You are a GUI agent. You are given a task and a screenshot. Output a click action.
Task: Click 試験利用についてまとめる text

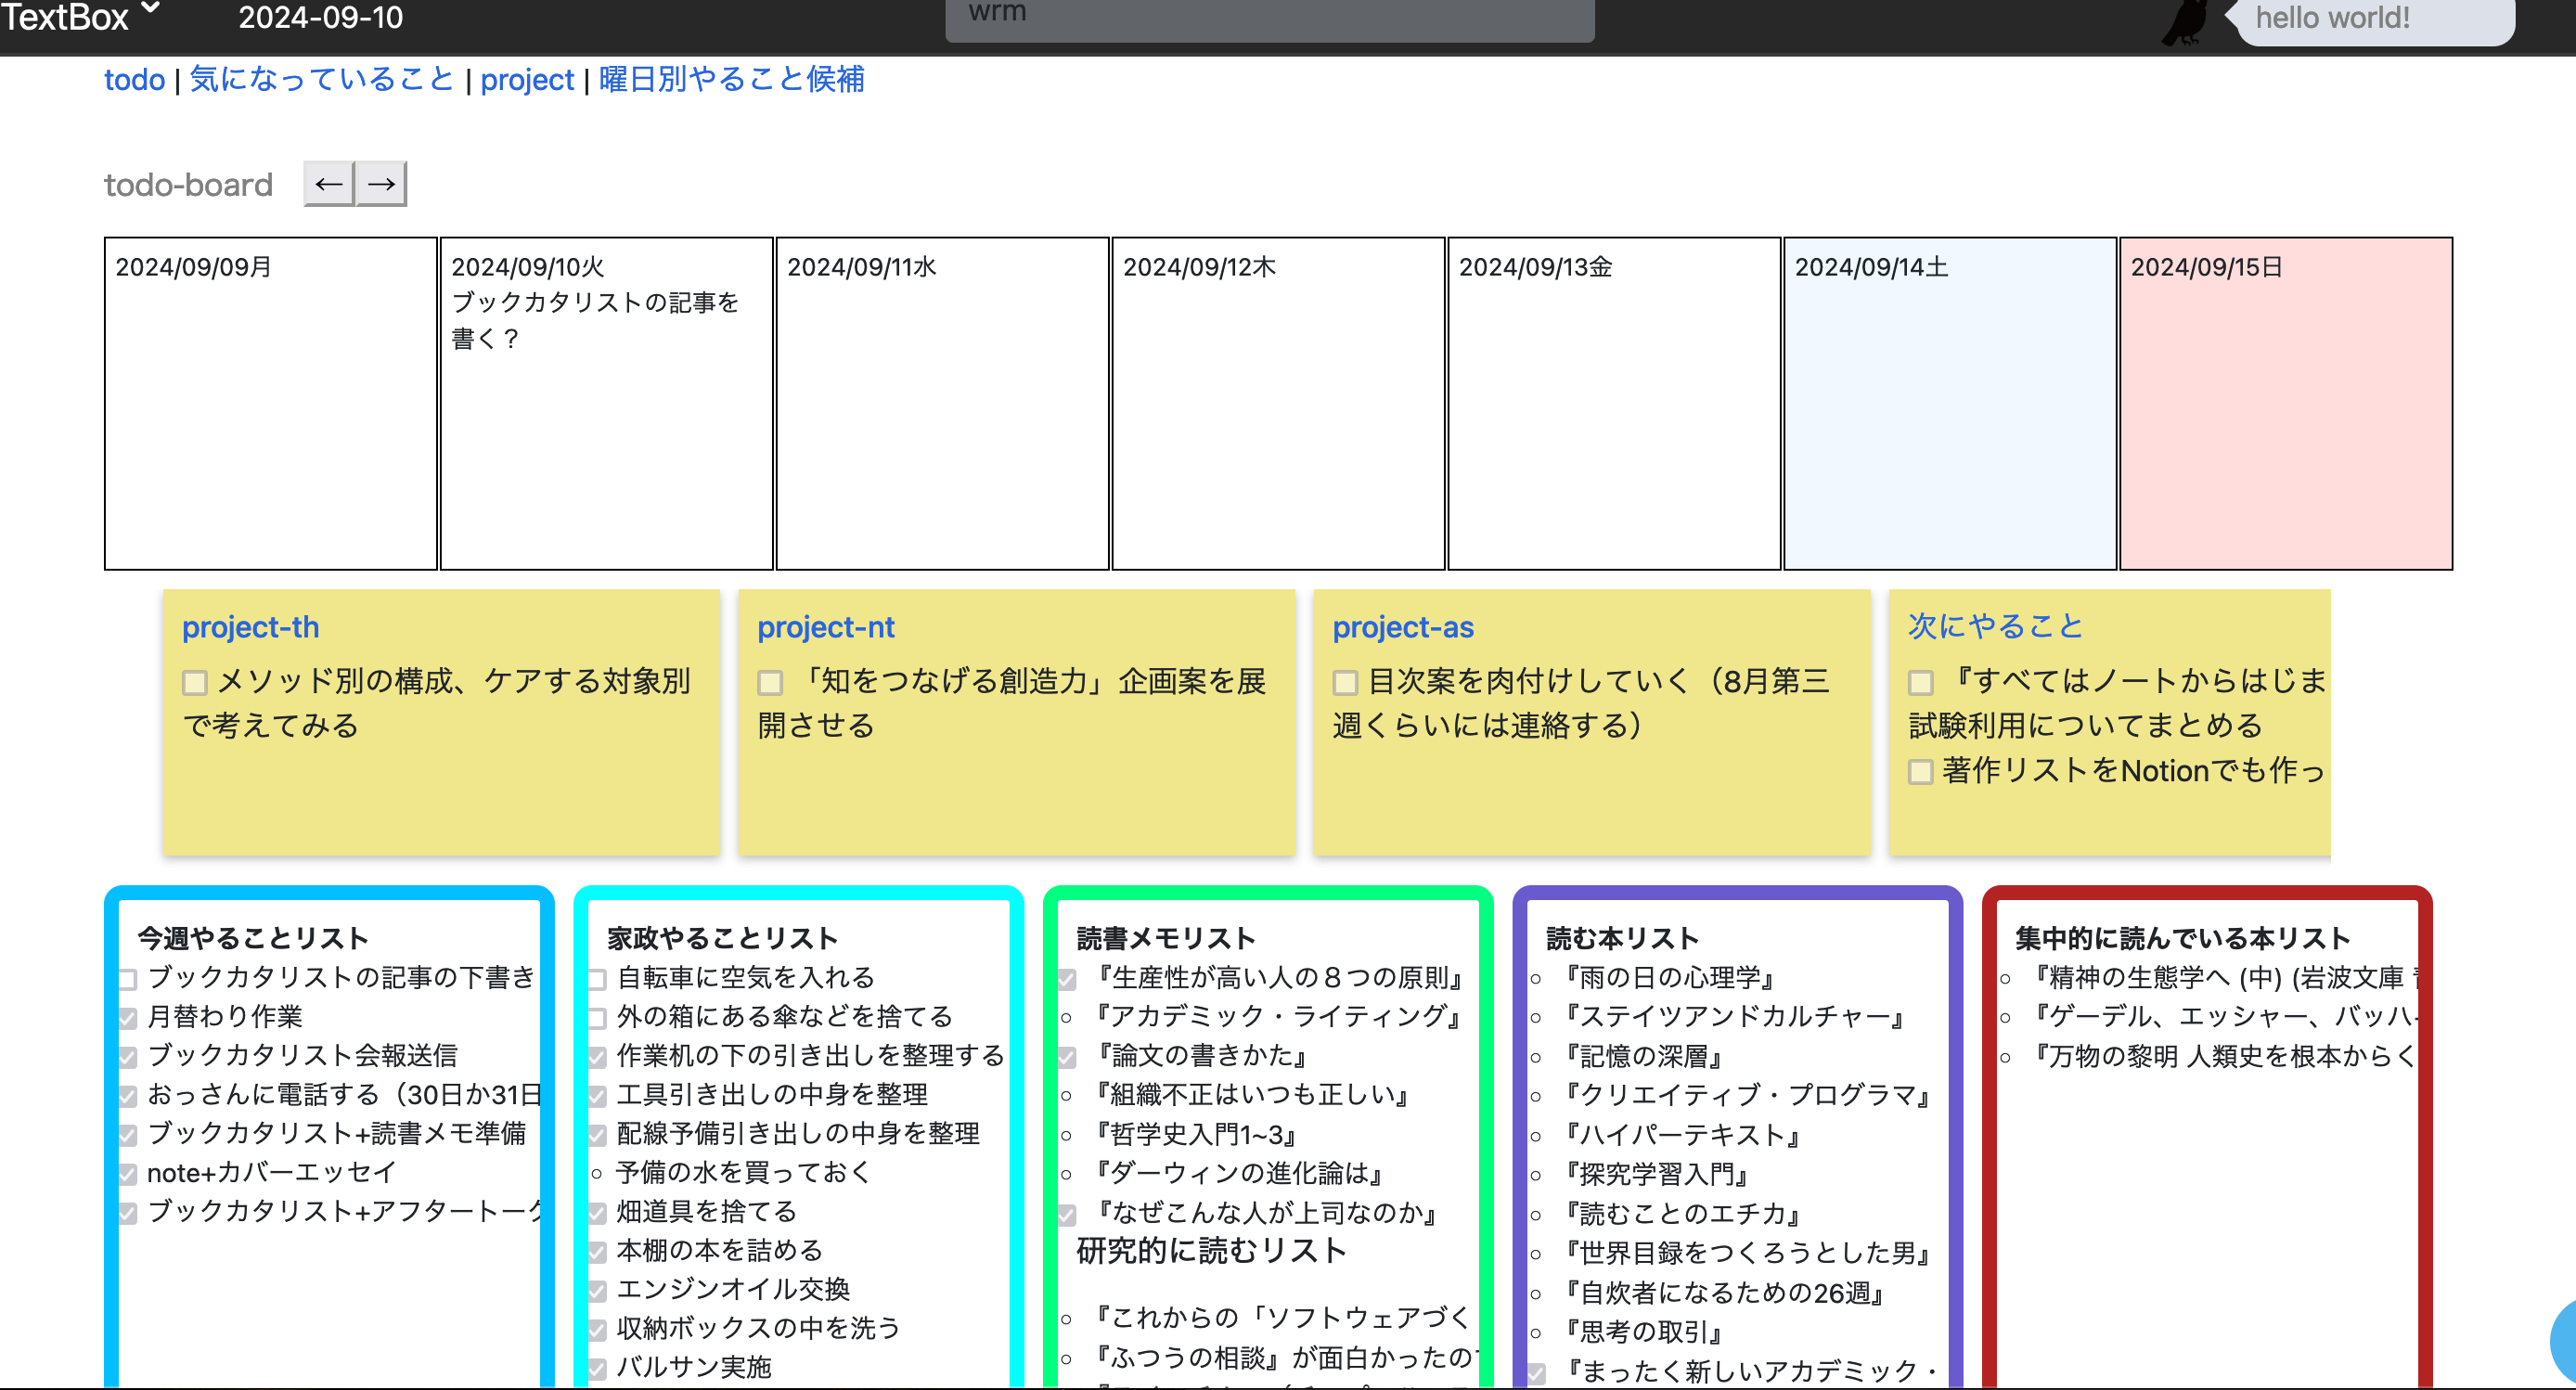click(x=2085, y=725)
